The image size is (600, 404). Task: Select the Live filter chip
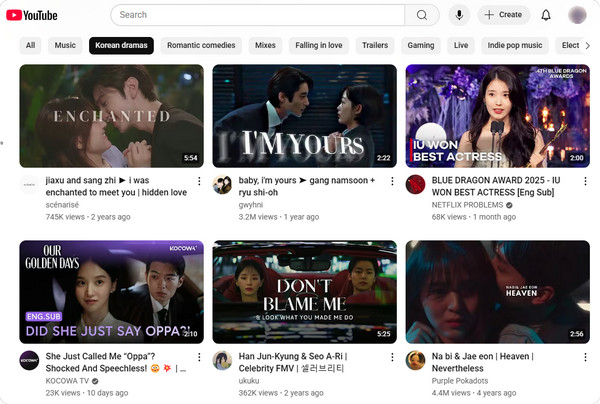[461, 46]
